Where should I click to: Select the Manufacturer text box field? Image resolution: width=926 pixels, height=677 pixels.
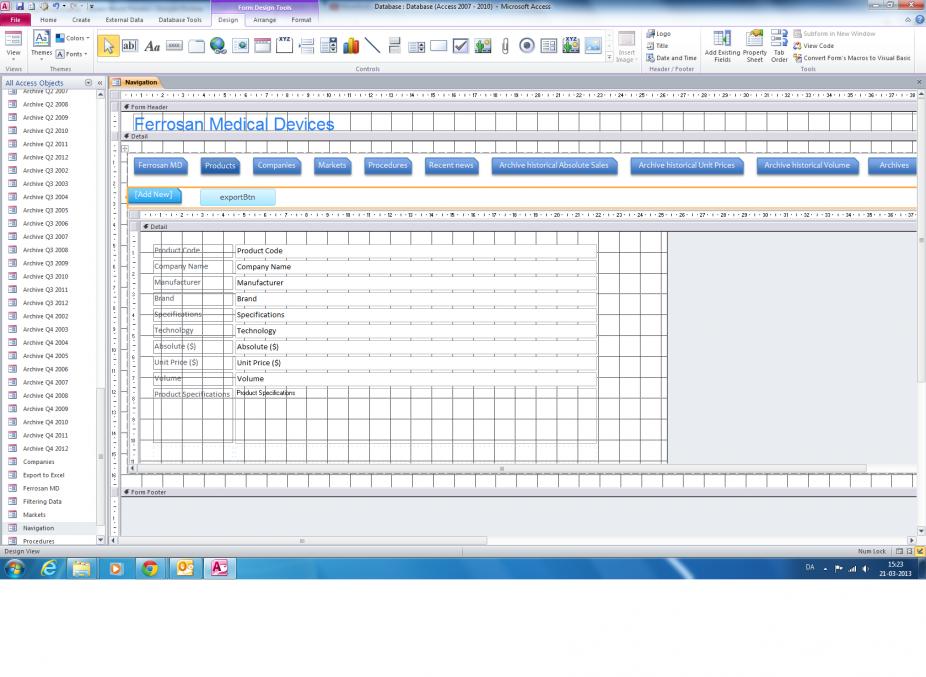pos(415,282)
